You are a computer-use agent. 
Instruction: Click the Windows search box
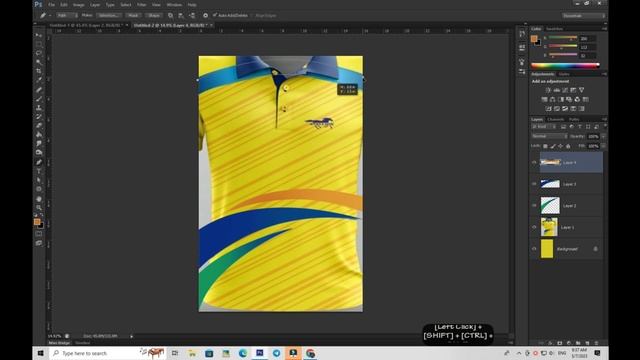pyautogui.click(x=108, y=353)
